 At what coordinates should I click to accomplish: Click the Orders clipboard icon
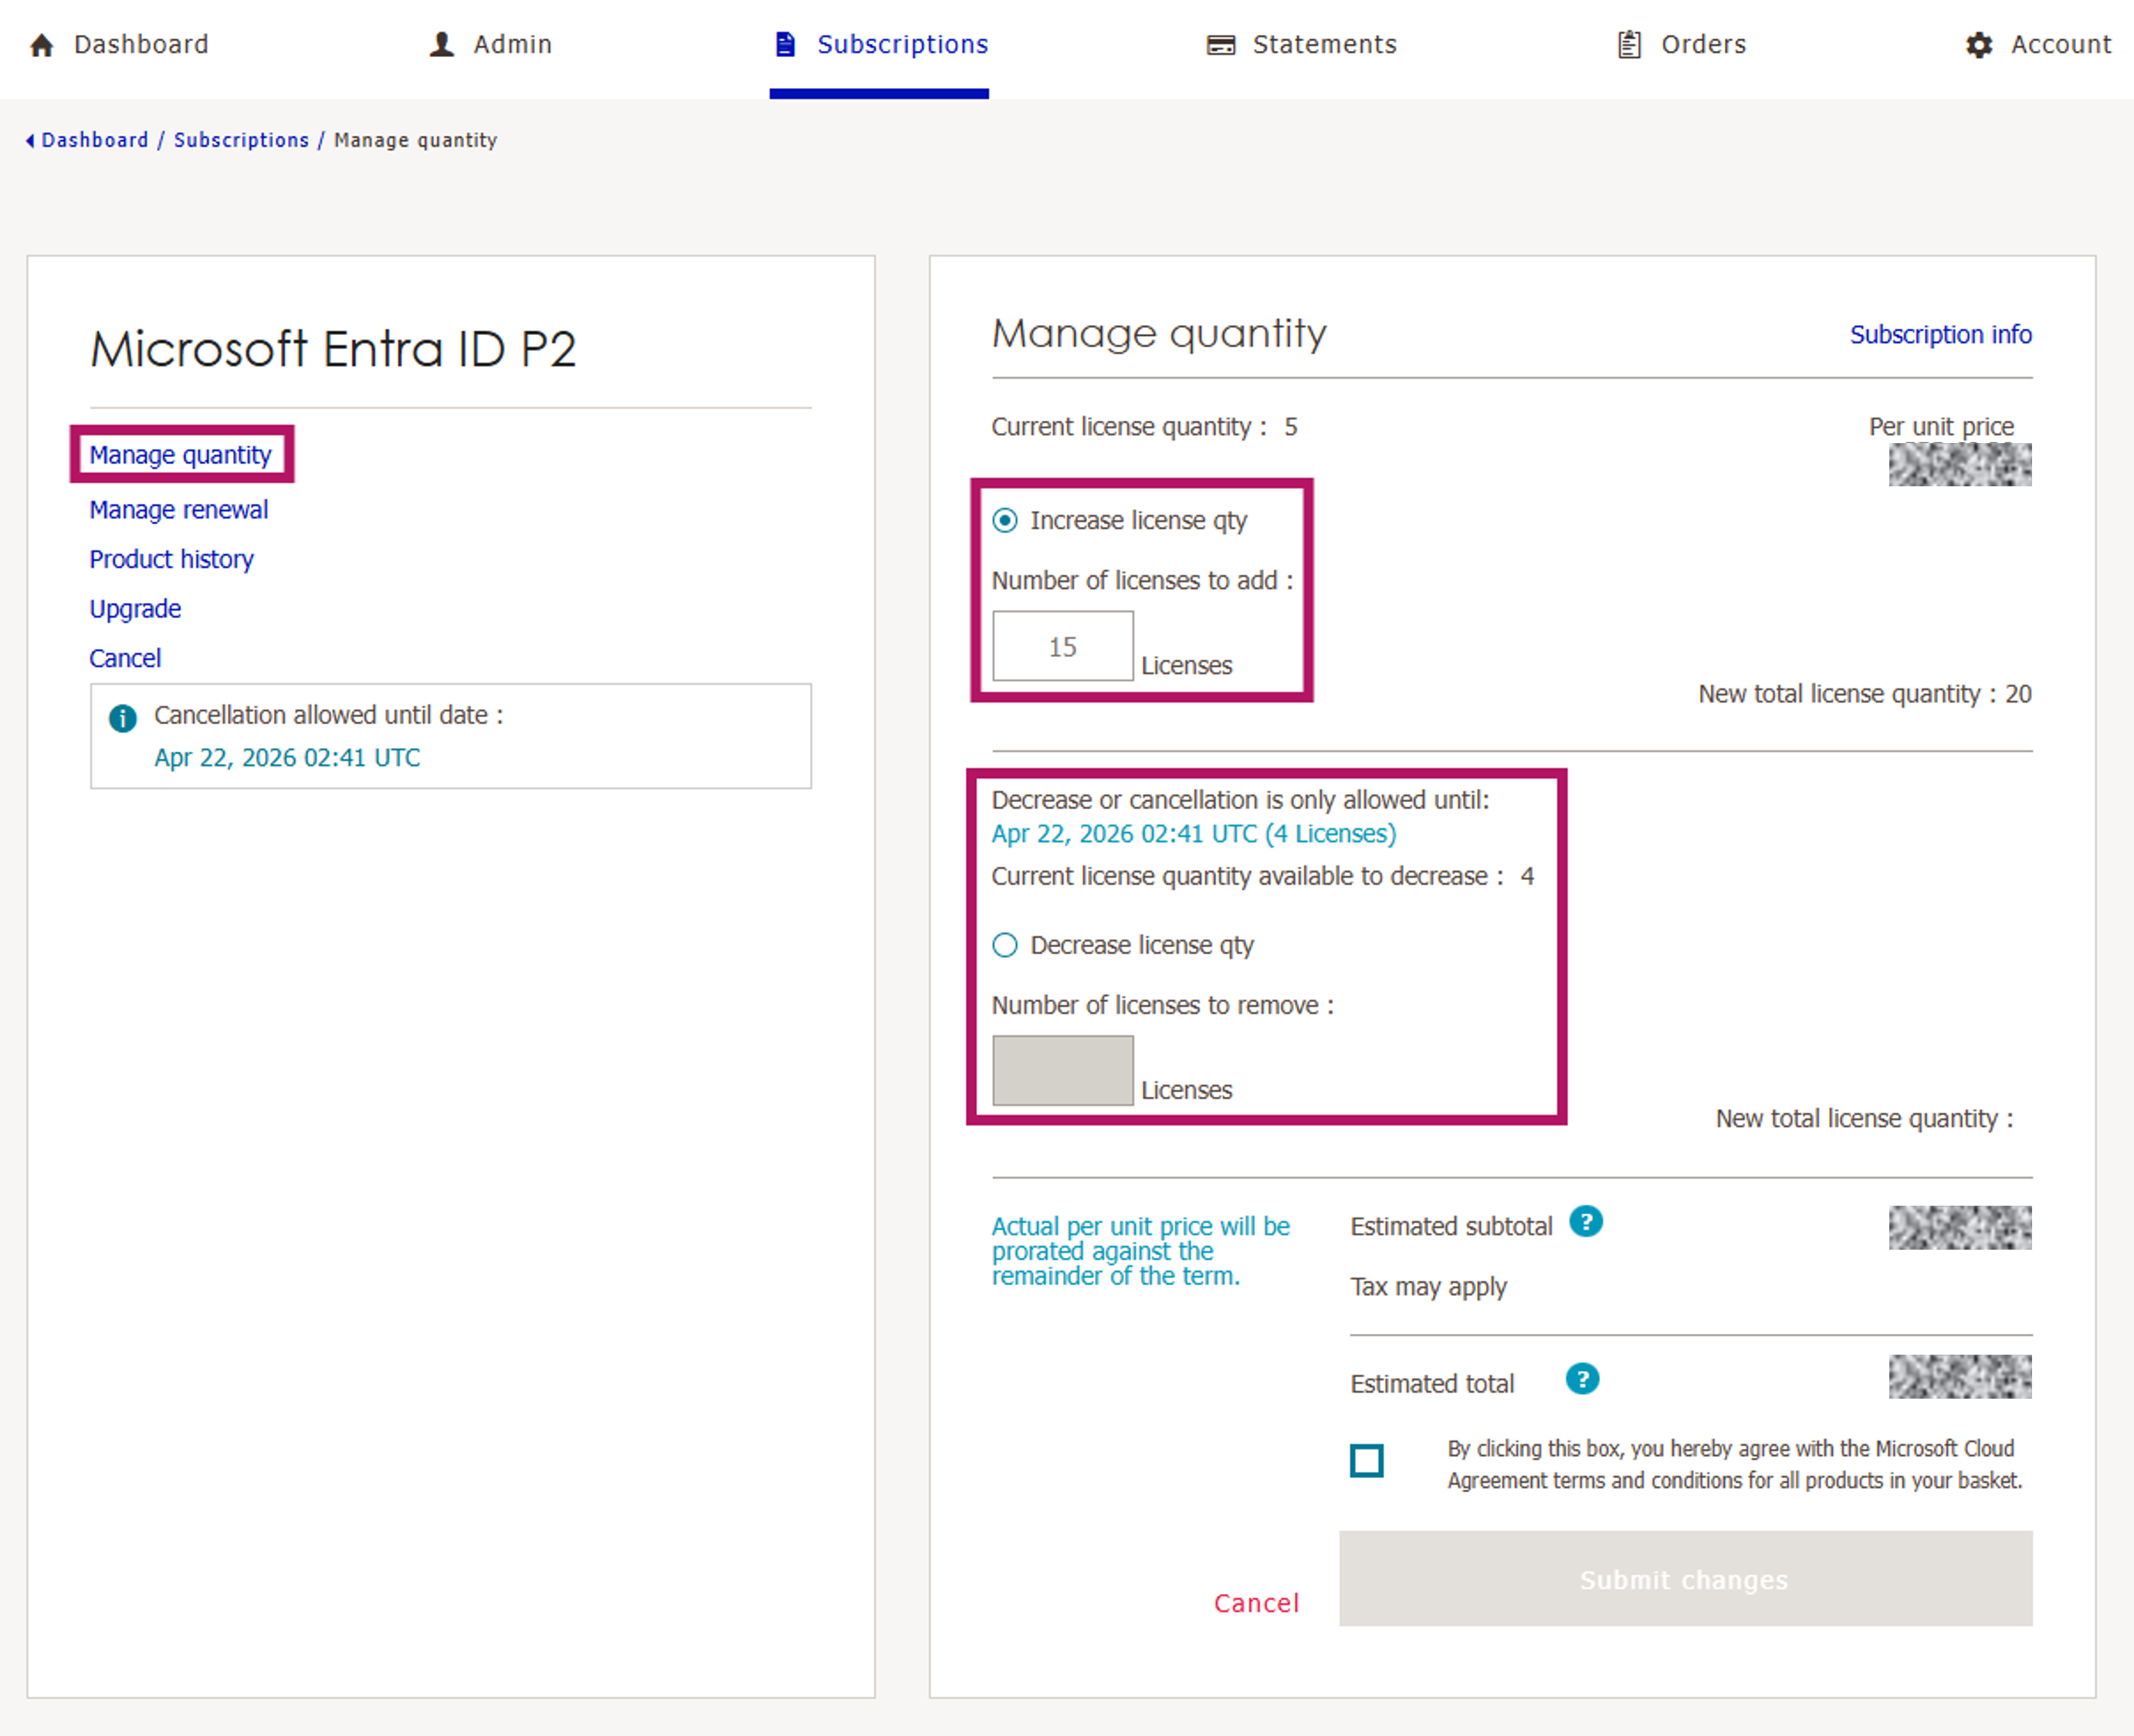pos(1630,45)
